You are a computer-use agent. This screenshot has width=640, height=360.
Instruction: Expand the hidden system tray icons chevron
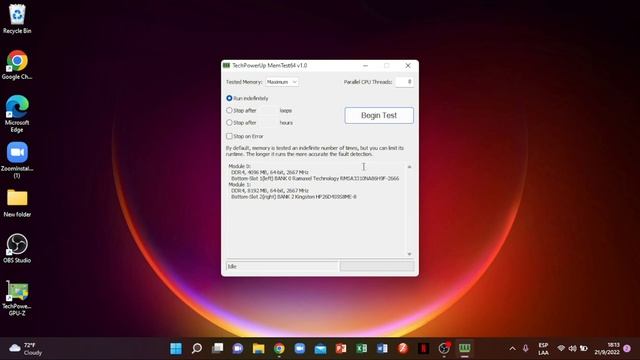tap(512, 349)
